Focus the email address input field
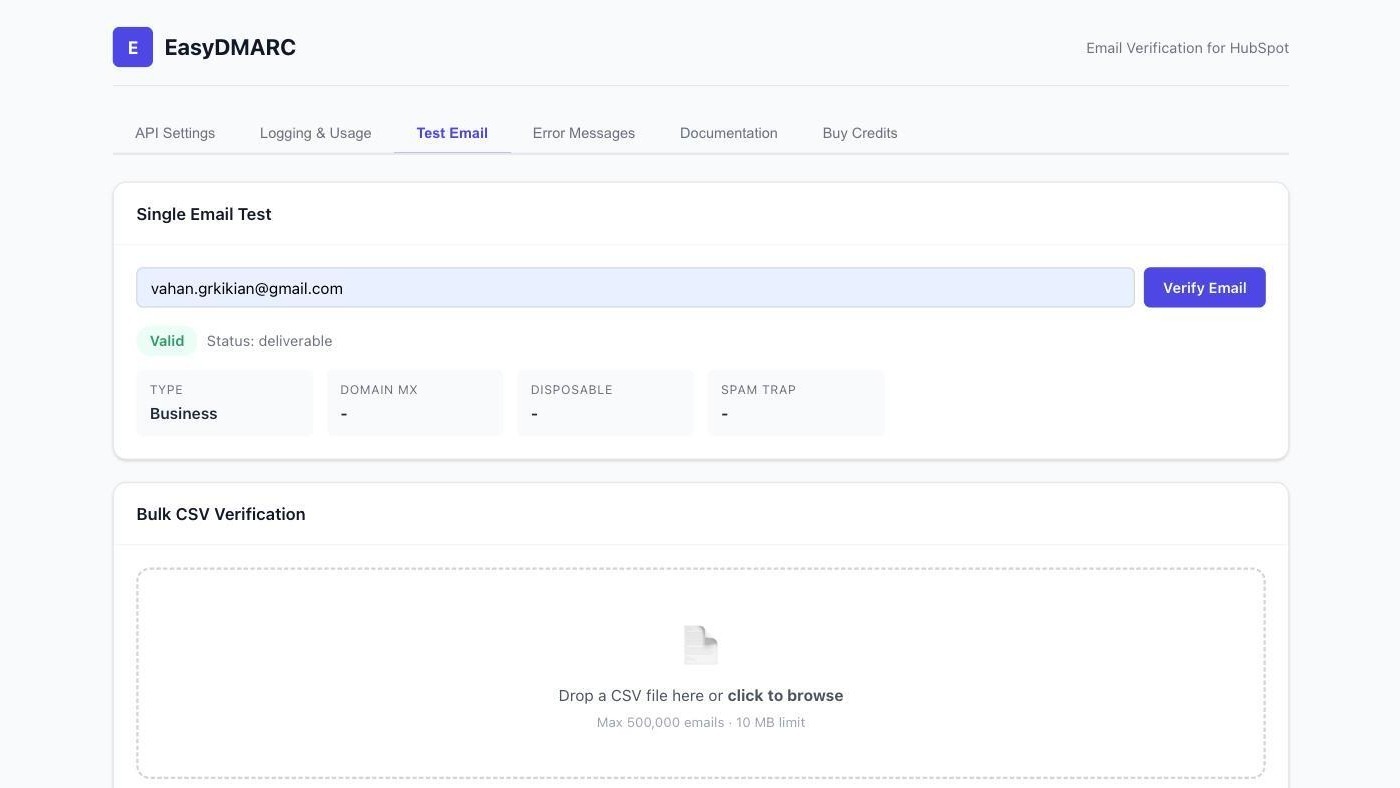Screen dimensions: 1400x788 636,287
